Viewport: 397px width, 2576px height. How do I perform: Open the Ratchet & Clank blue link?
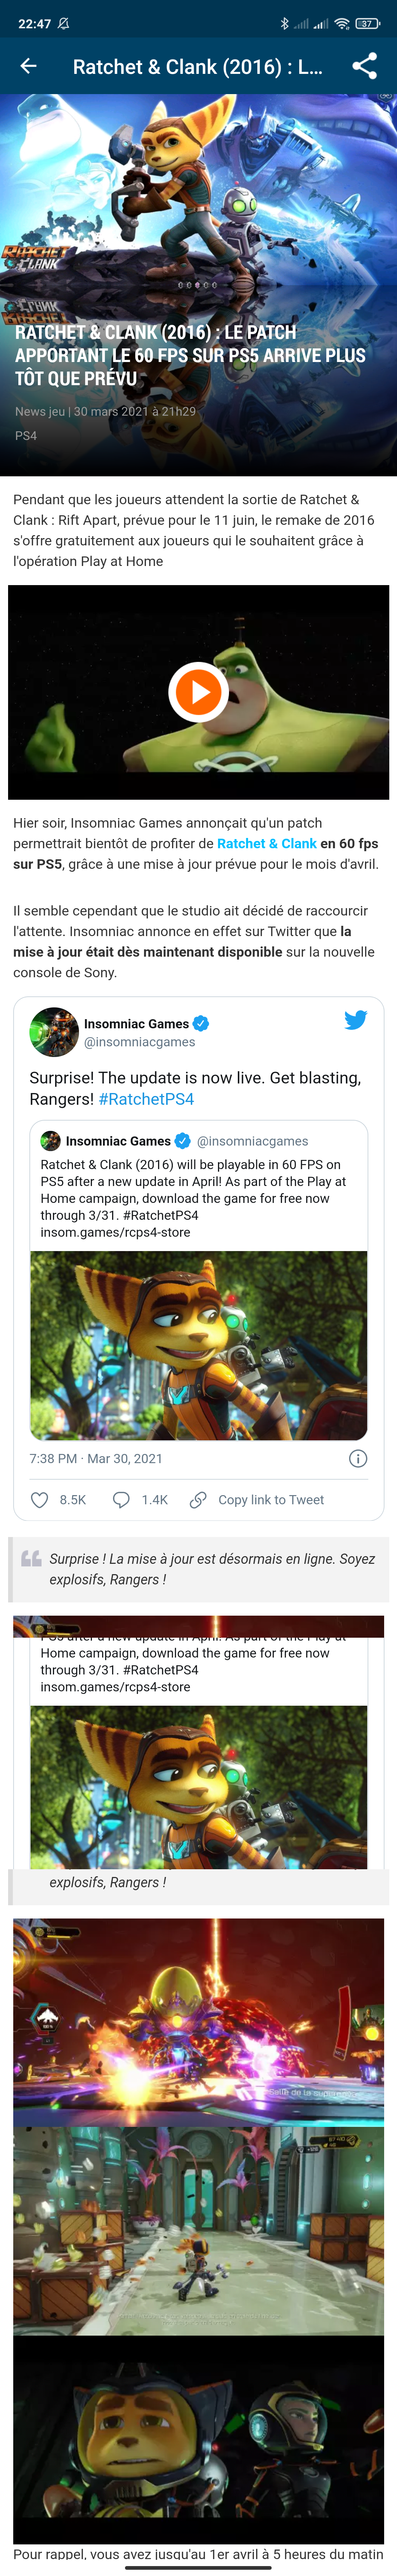click(266, 843)
